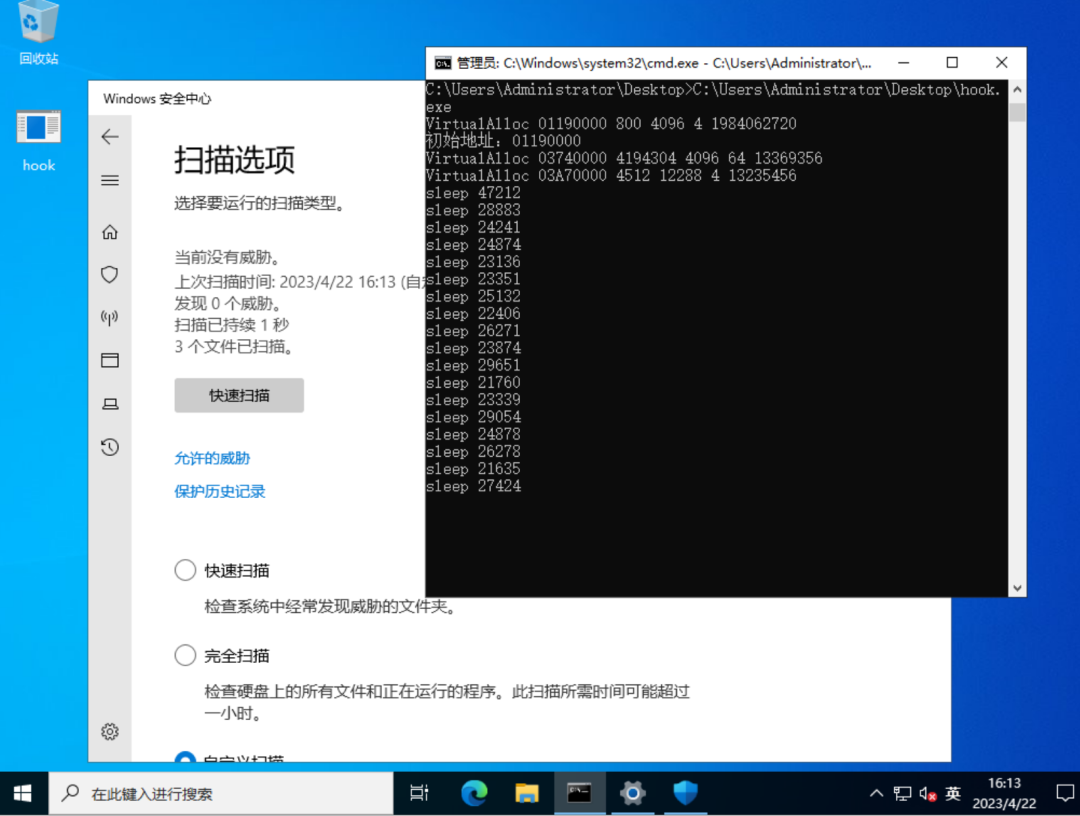Screen dimensions: 1080x816
Task: Open Device security laptop icon
Action: click(x=110, y=404)
